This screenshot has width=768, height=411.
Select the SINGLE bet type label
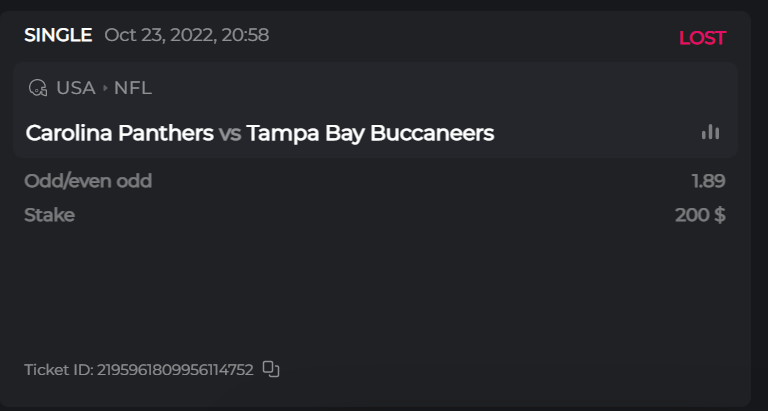point(58,36)
